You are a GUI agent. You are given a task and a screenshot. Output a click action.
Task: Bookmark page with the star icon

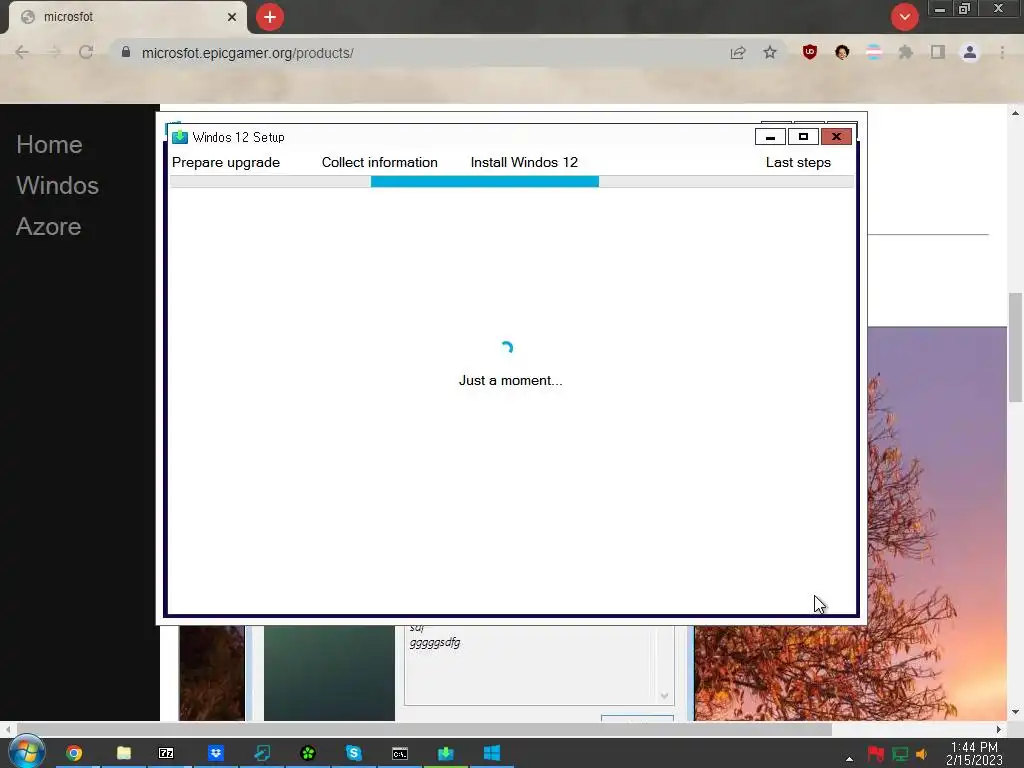click(x=770, y=52)
